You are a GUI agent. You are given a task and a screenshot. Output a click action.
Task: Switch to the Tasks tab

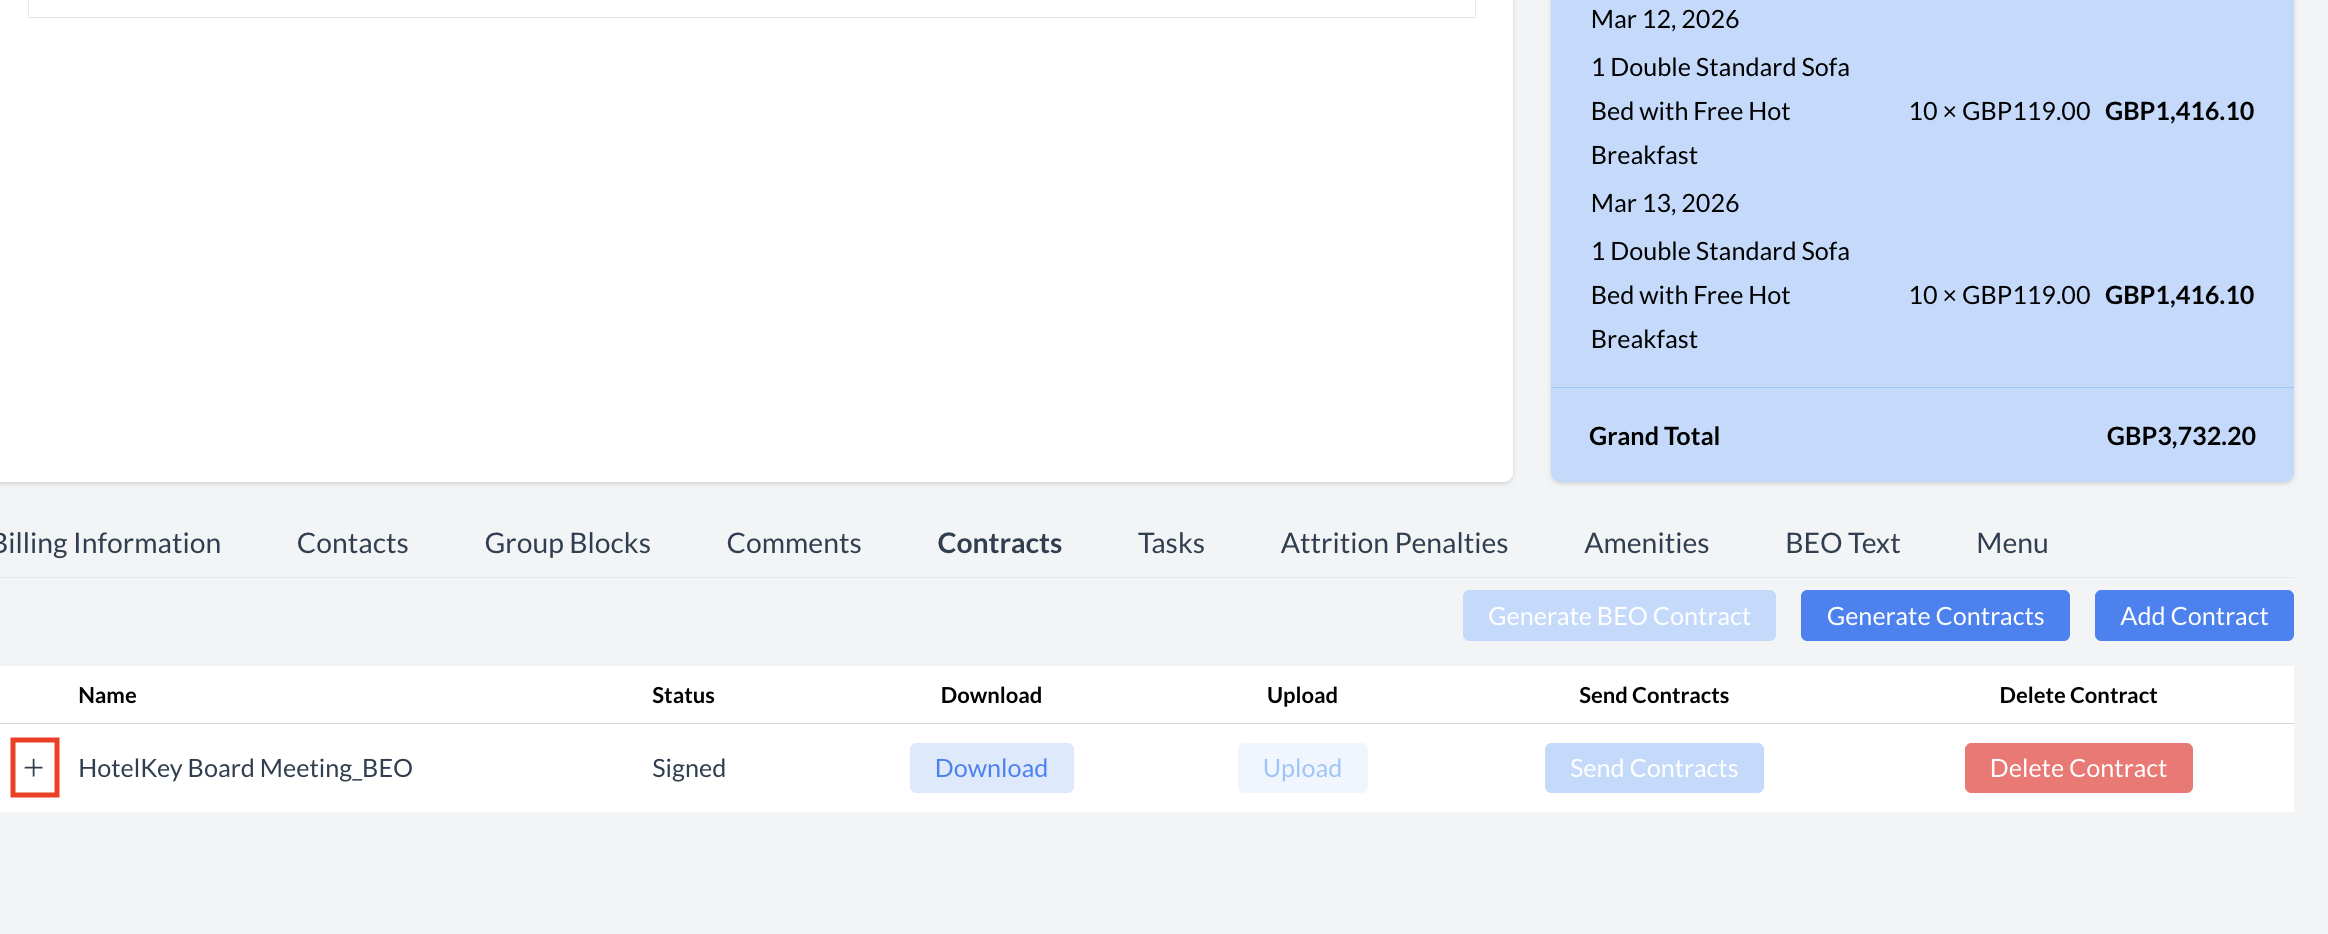pyautogui.click(x=1170, y=543)
